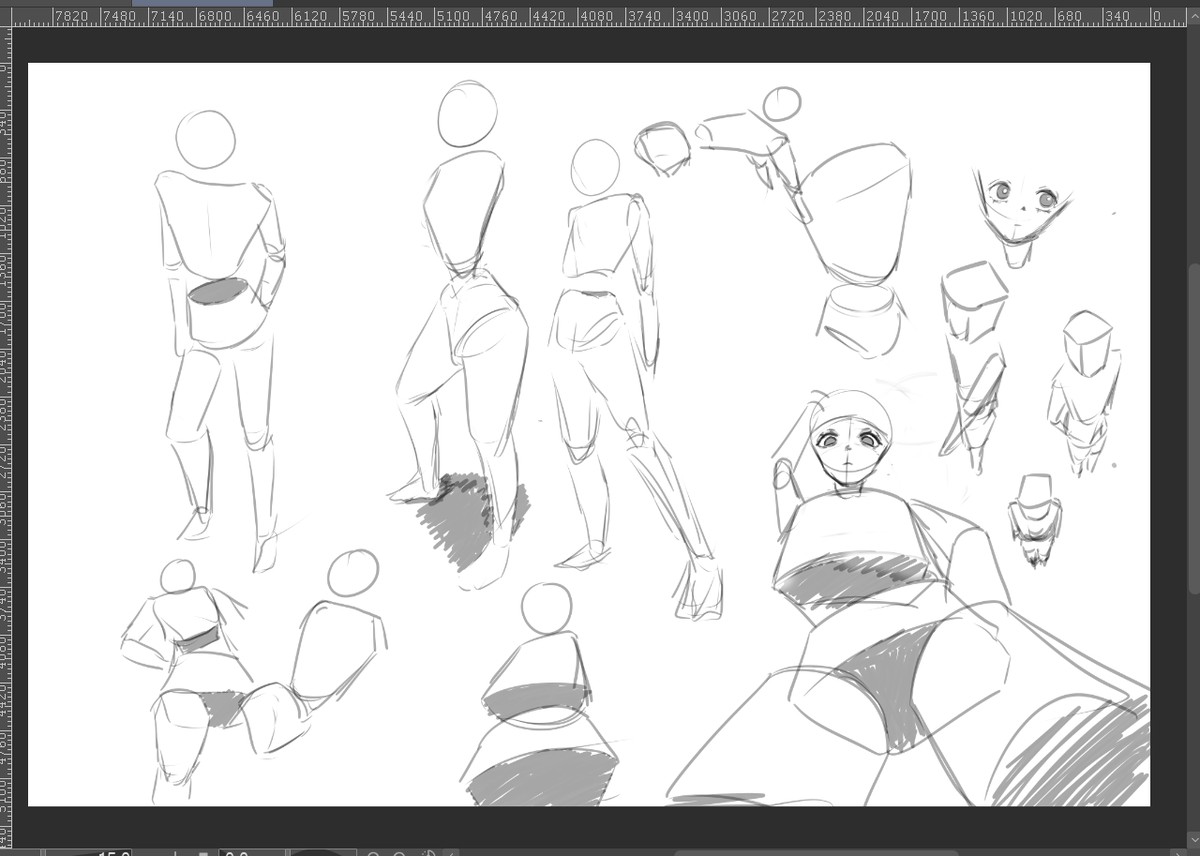Click the horizontal ruler at mark 5780

click(x=358, y=16)
